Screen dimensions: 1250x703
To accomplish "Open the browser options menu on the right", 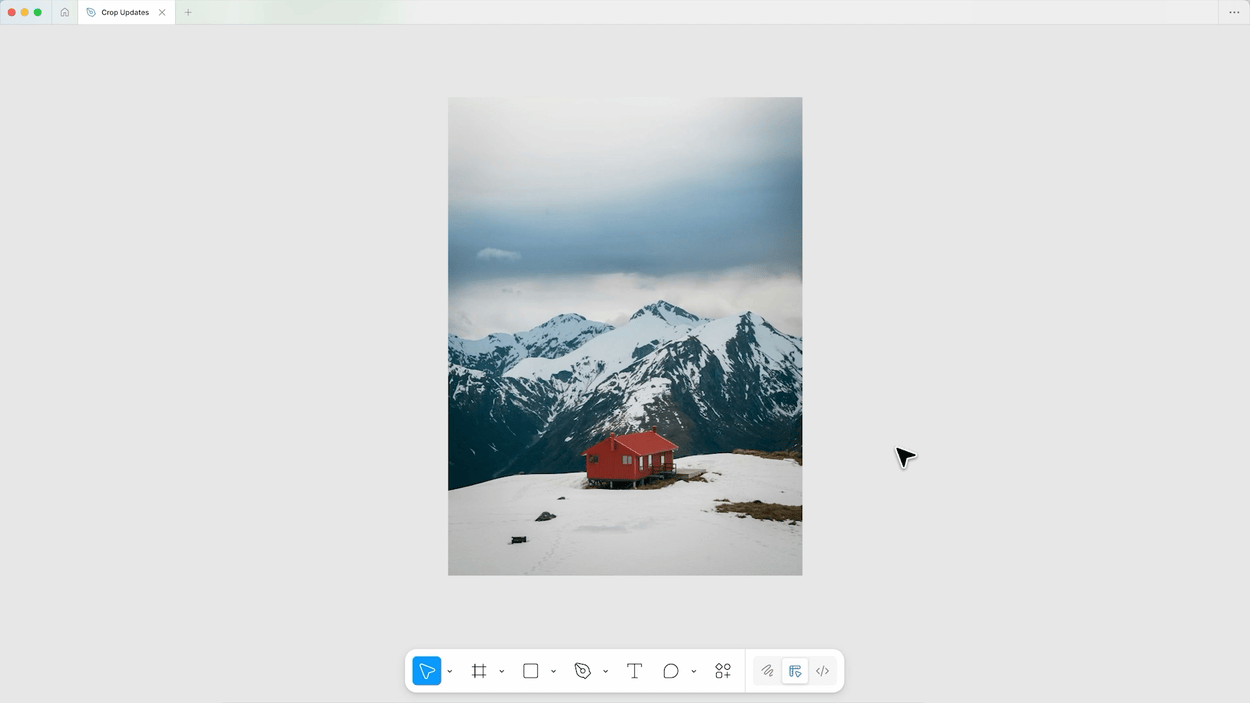I will [x=1234, y=12].
